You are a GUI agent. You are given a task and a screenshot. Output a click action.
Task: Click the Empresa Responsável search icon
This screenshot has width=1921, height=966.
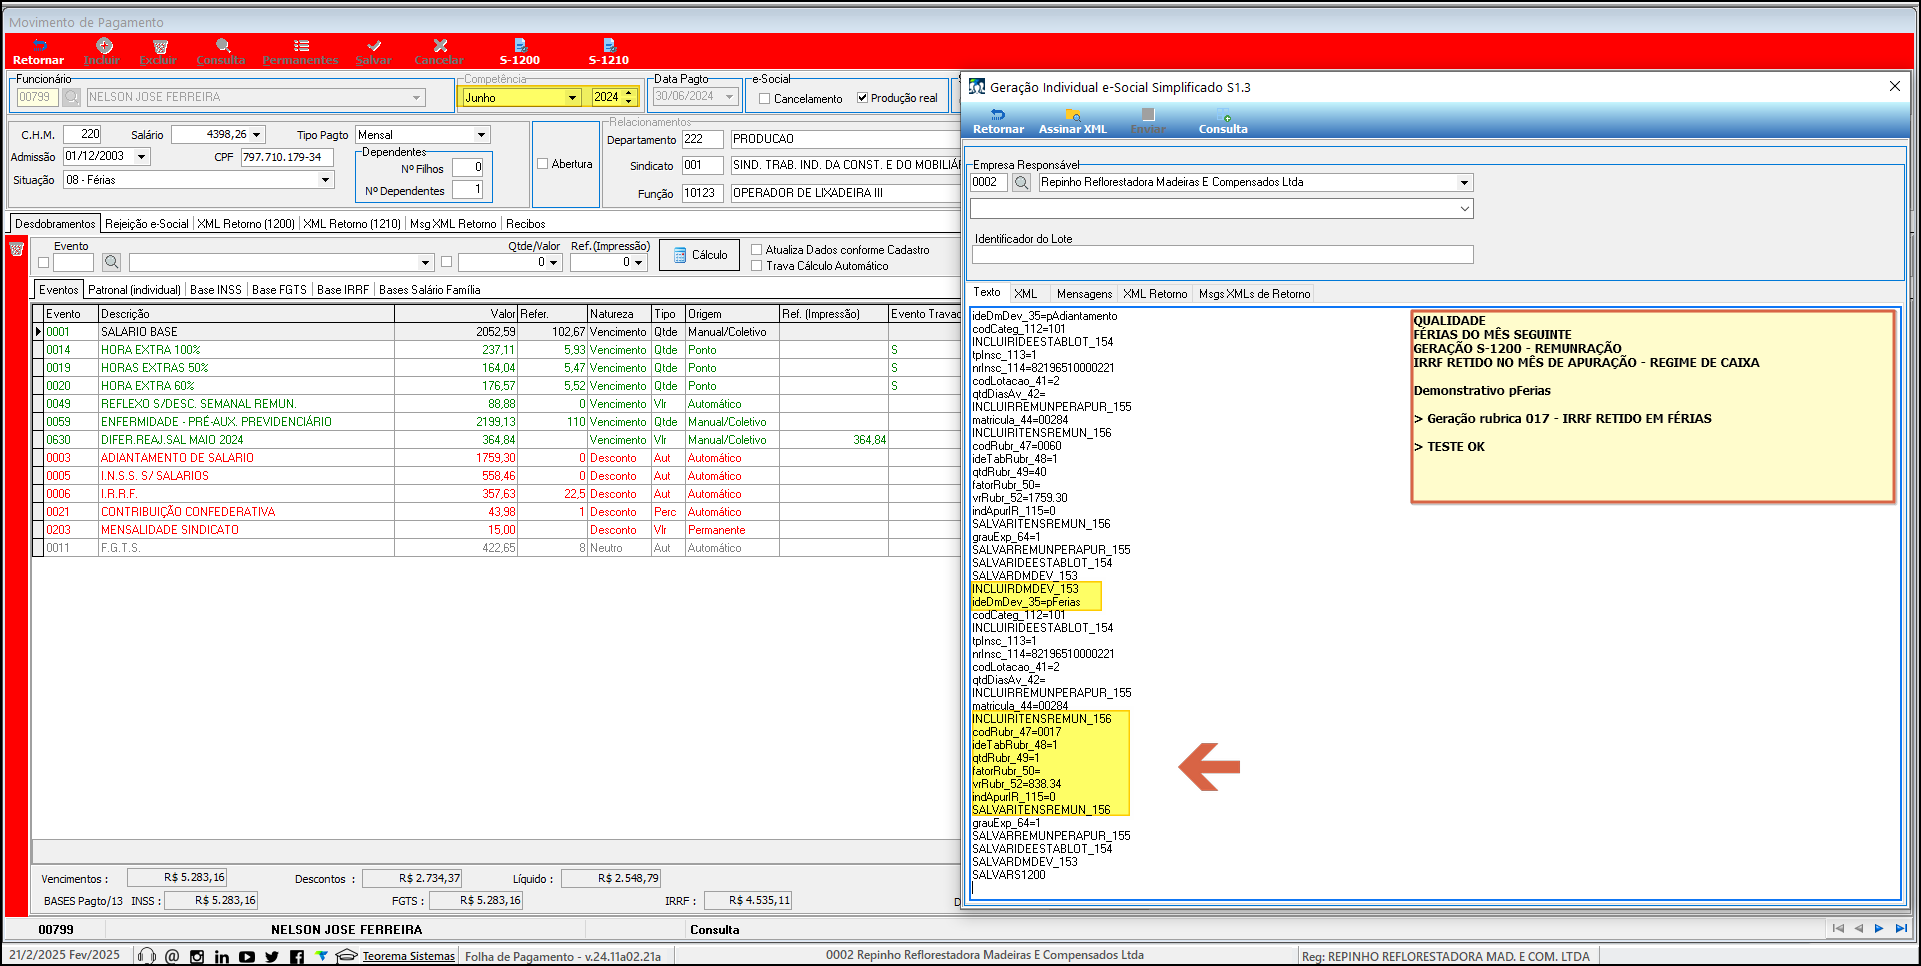tap(1021, 182)
